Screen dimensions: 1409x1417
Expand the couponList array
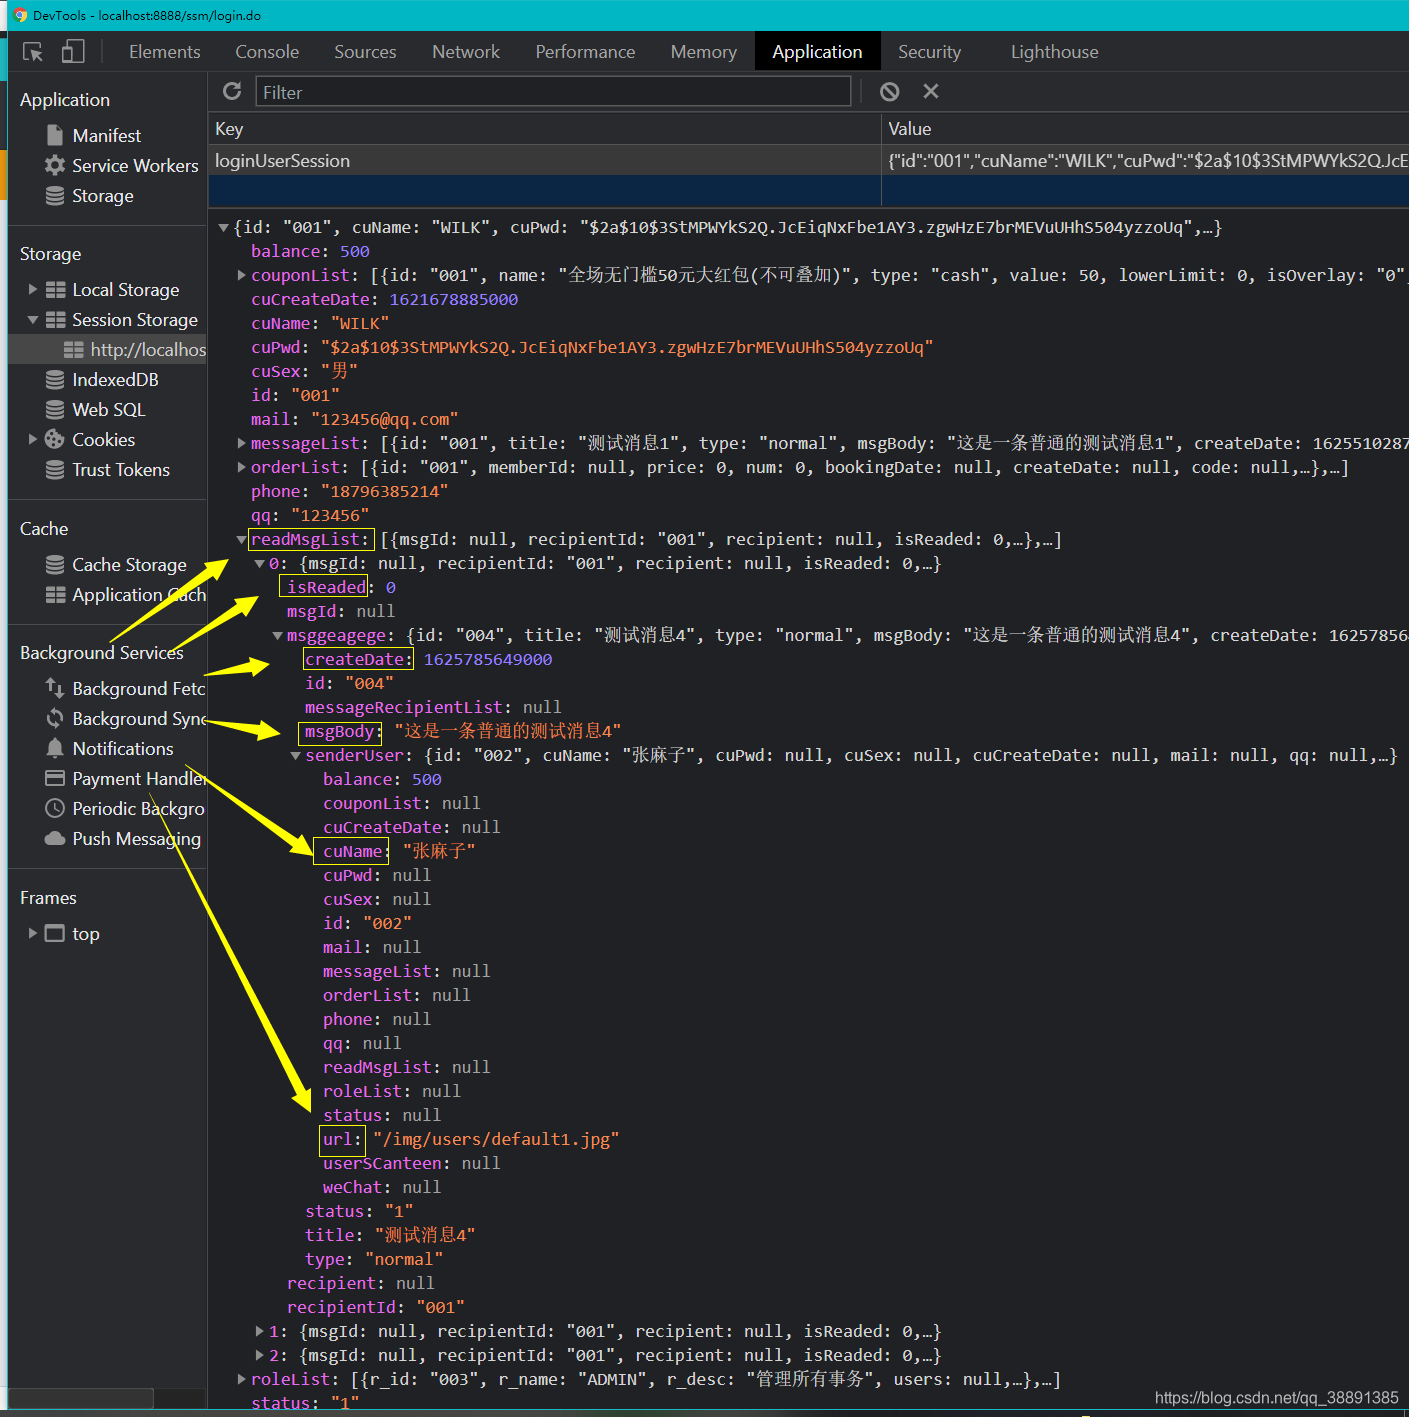click(241, 275)
